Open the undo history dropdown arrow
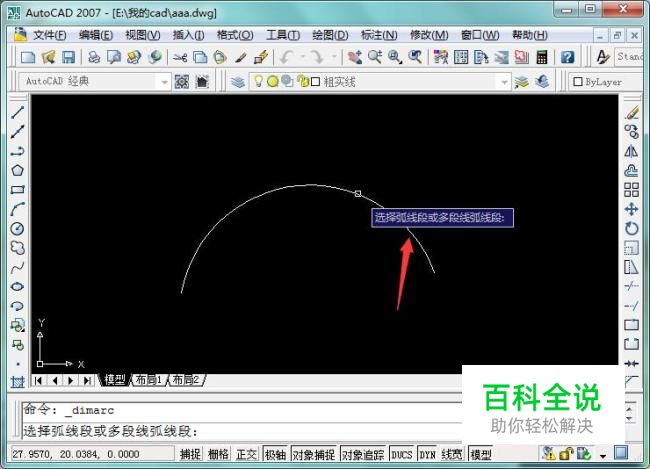 click(x=303, y=57)
